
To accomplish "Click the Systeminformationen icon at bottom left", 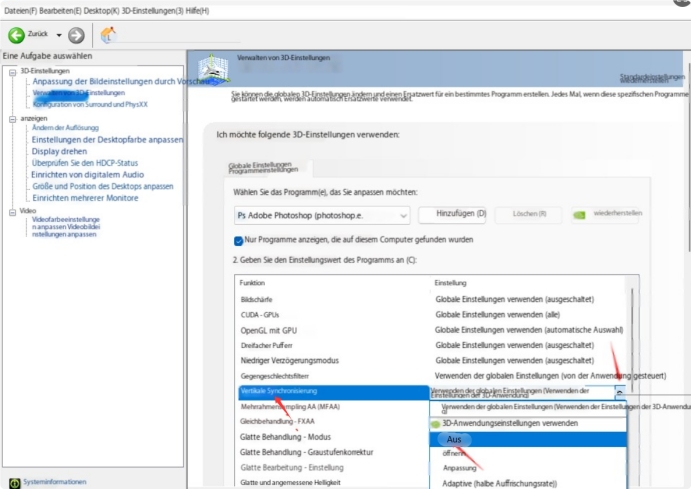I will click(x=12, y=481).
